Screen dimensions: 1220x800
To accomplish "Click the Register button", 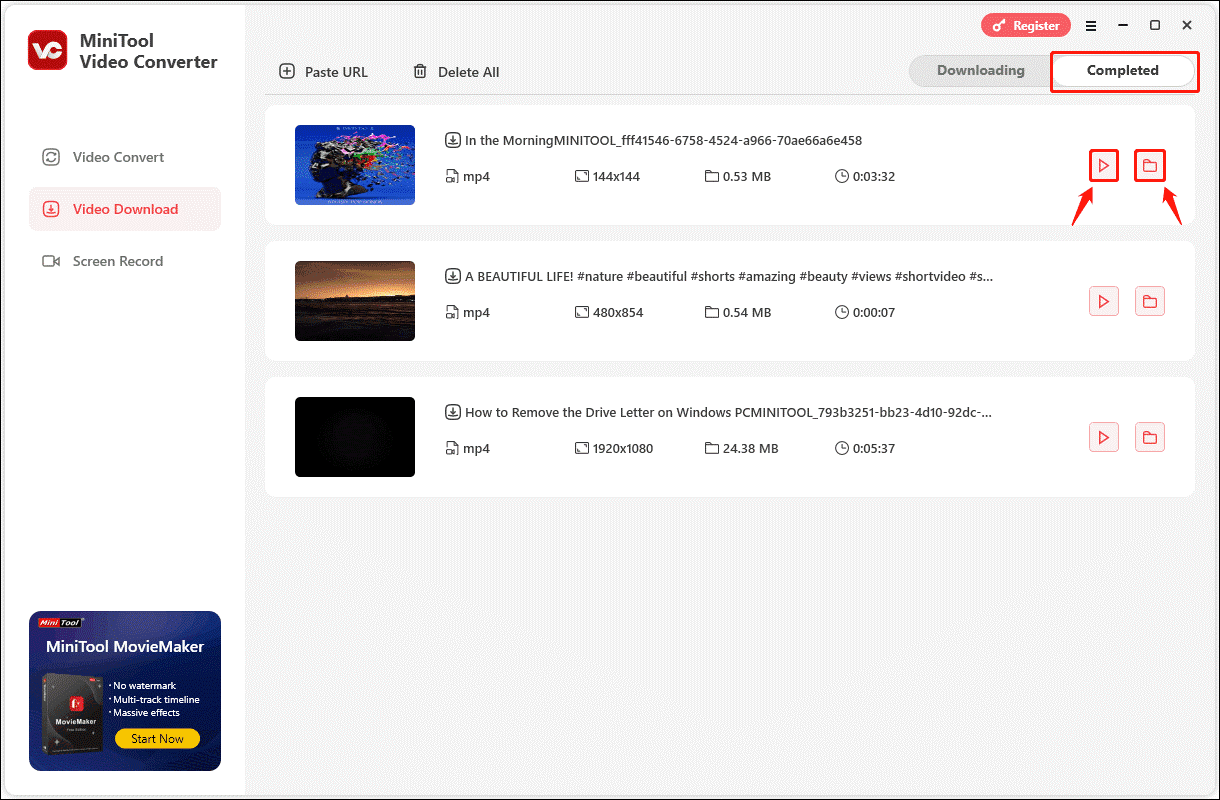I will pos(1025,25).
